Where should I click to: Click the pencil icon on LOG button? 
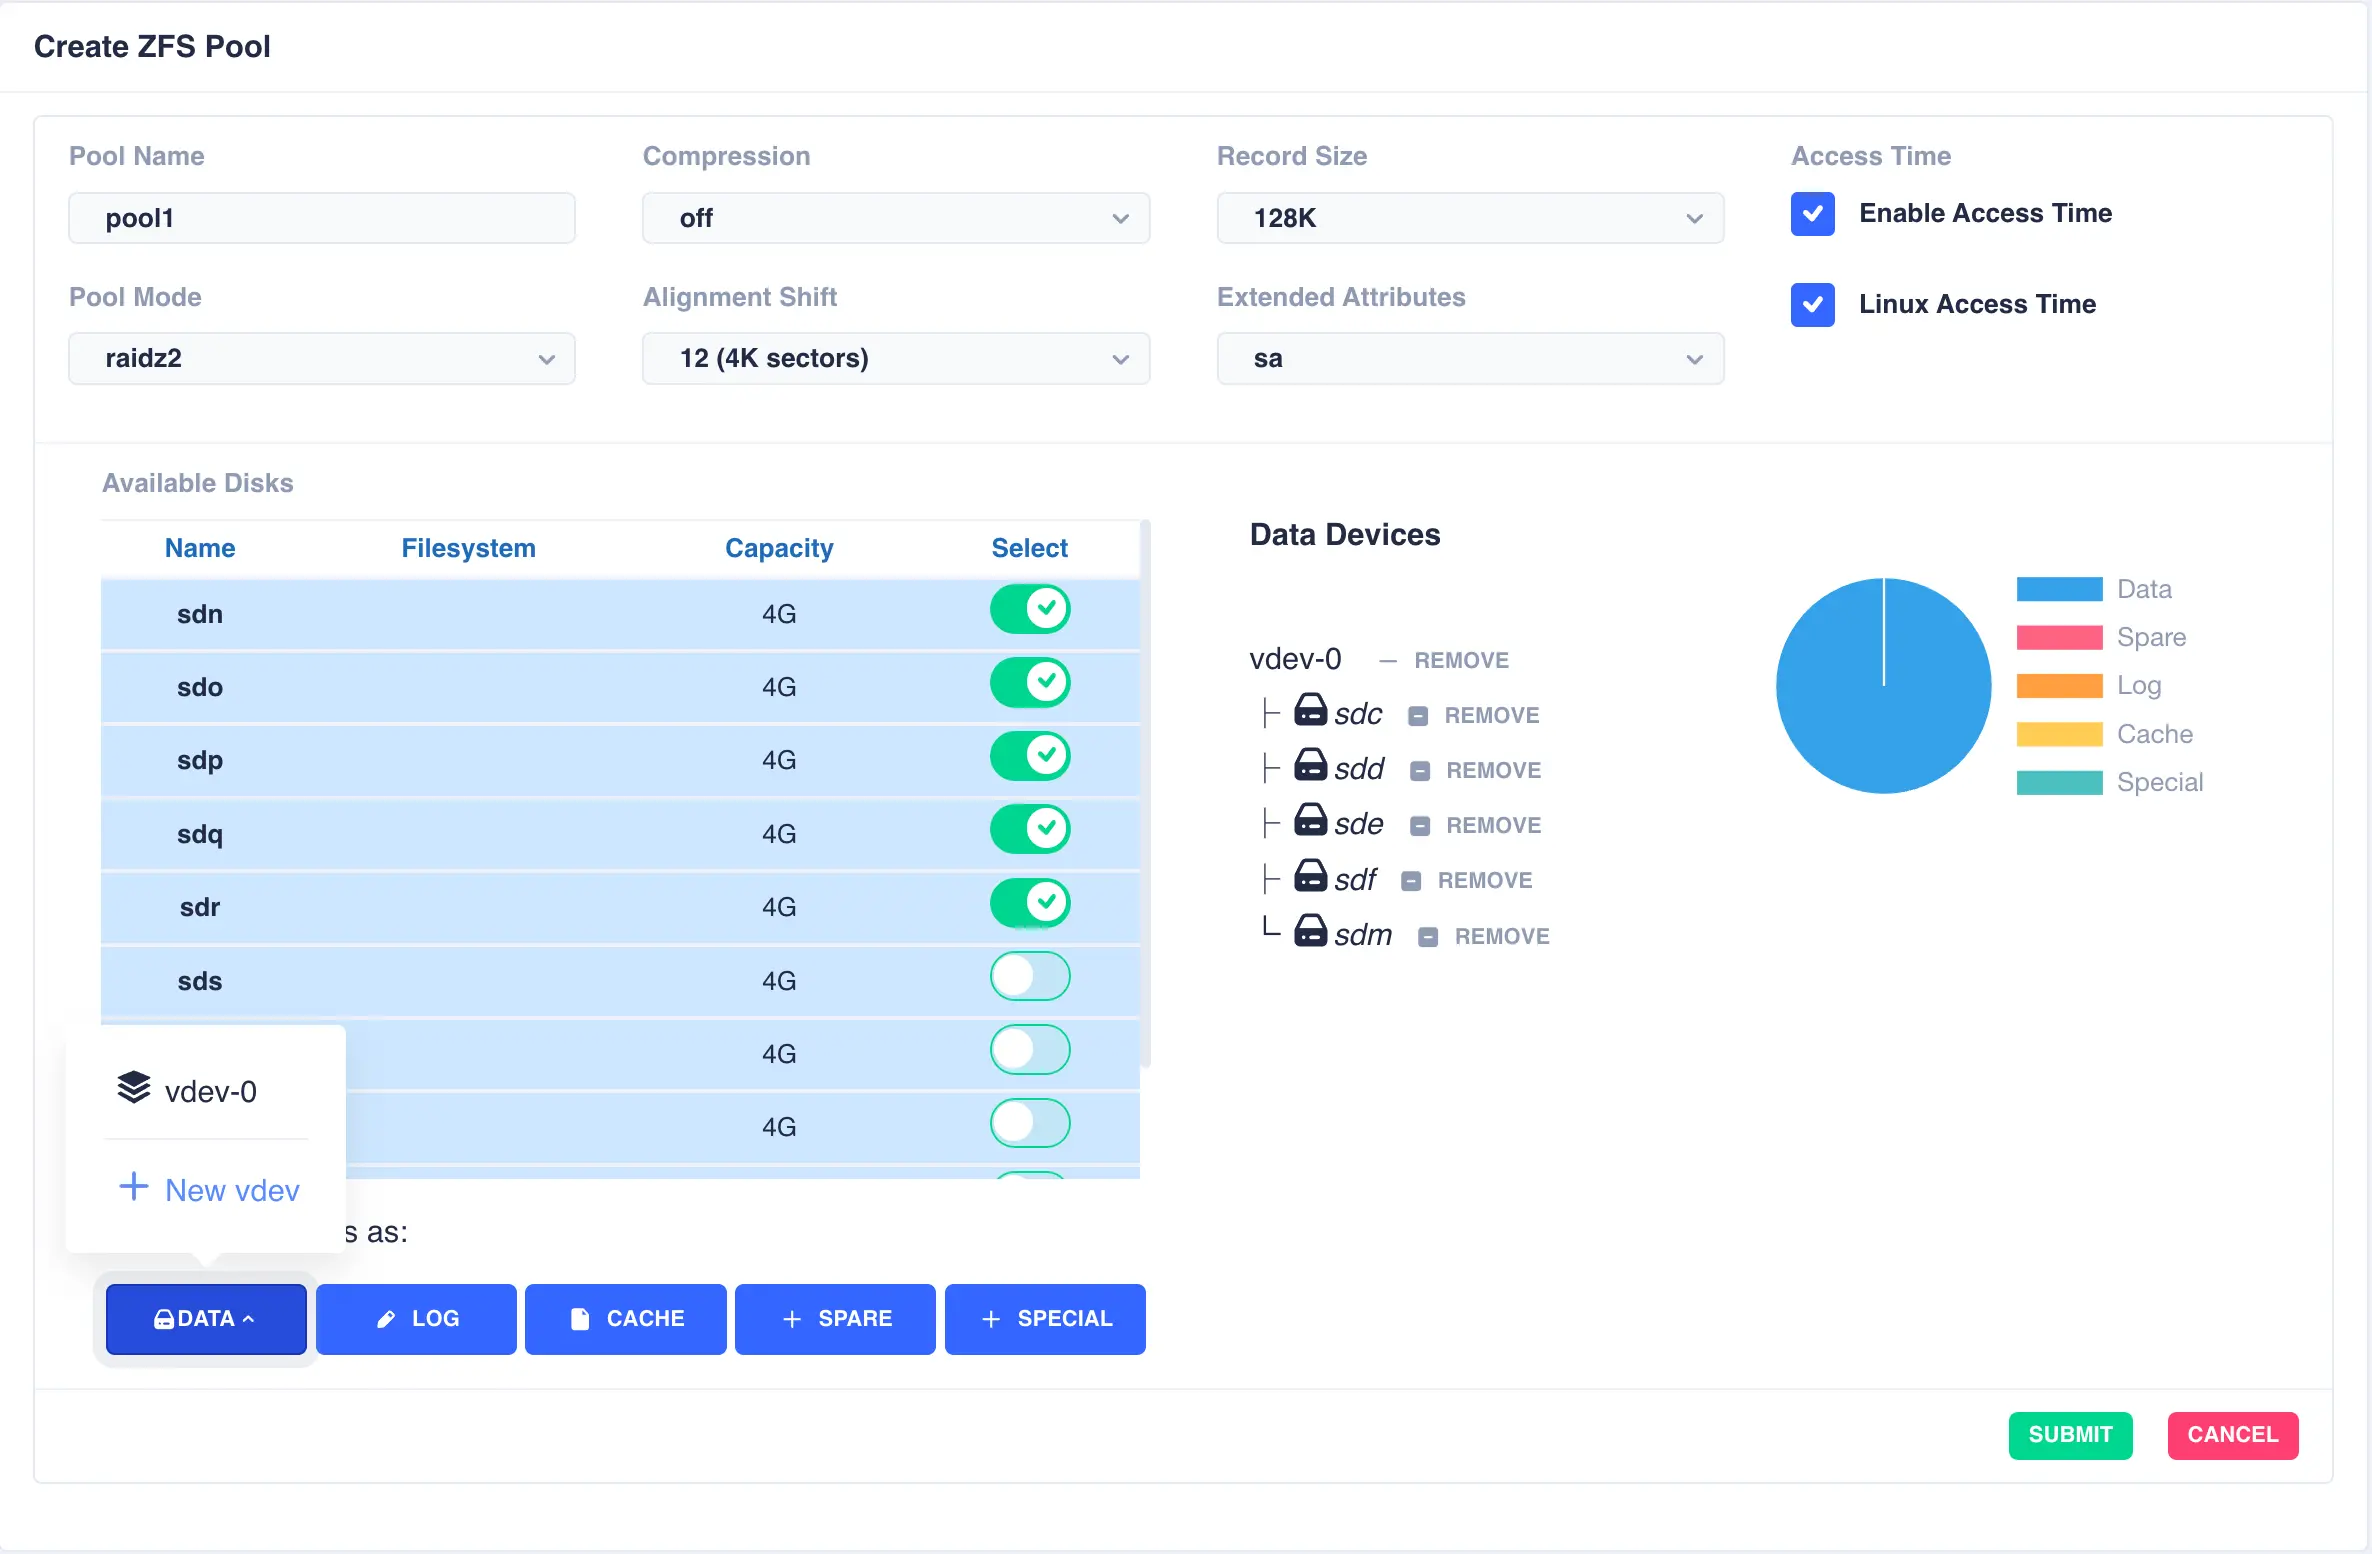tap(386, 1320)
